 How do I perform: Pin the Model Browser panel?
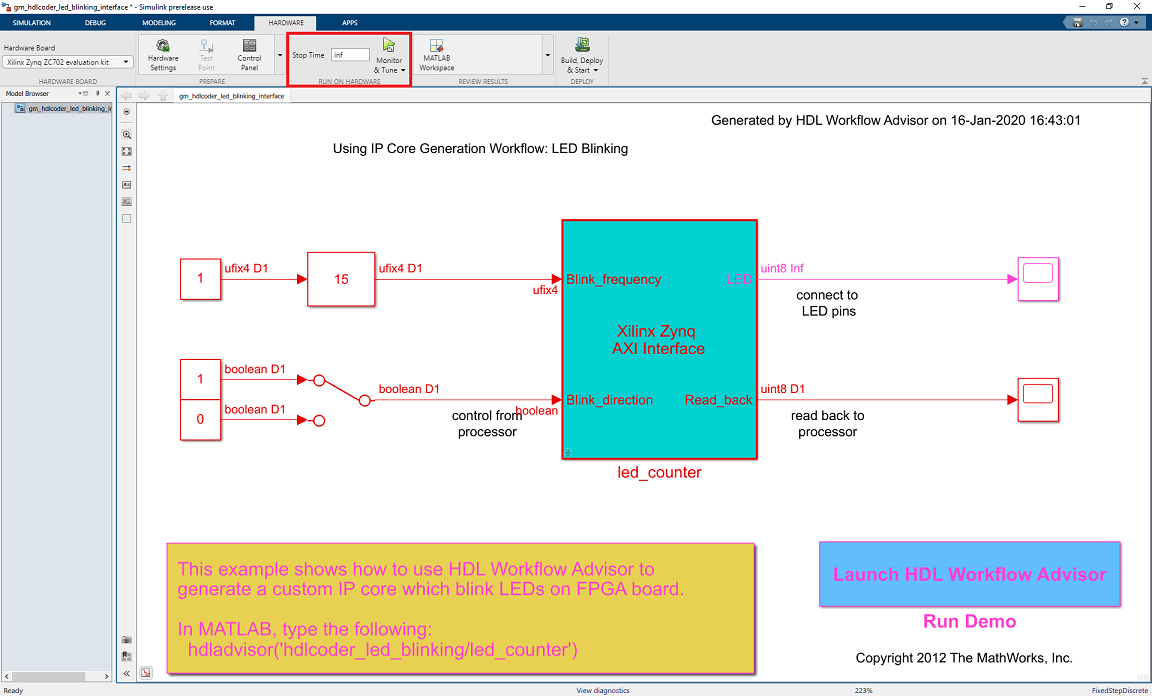pos(98,93)
